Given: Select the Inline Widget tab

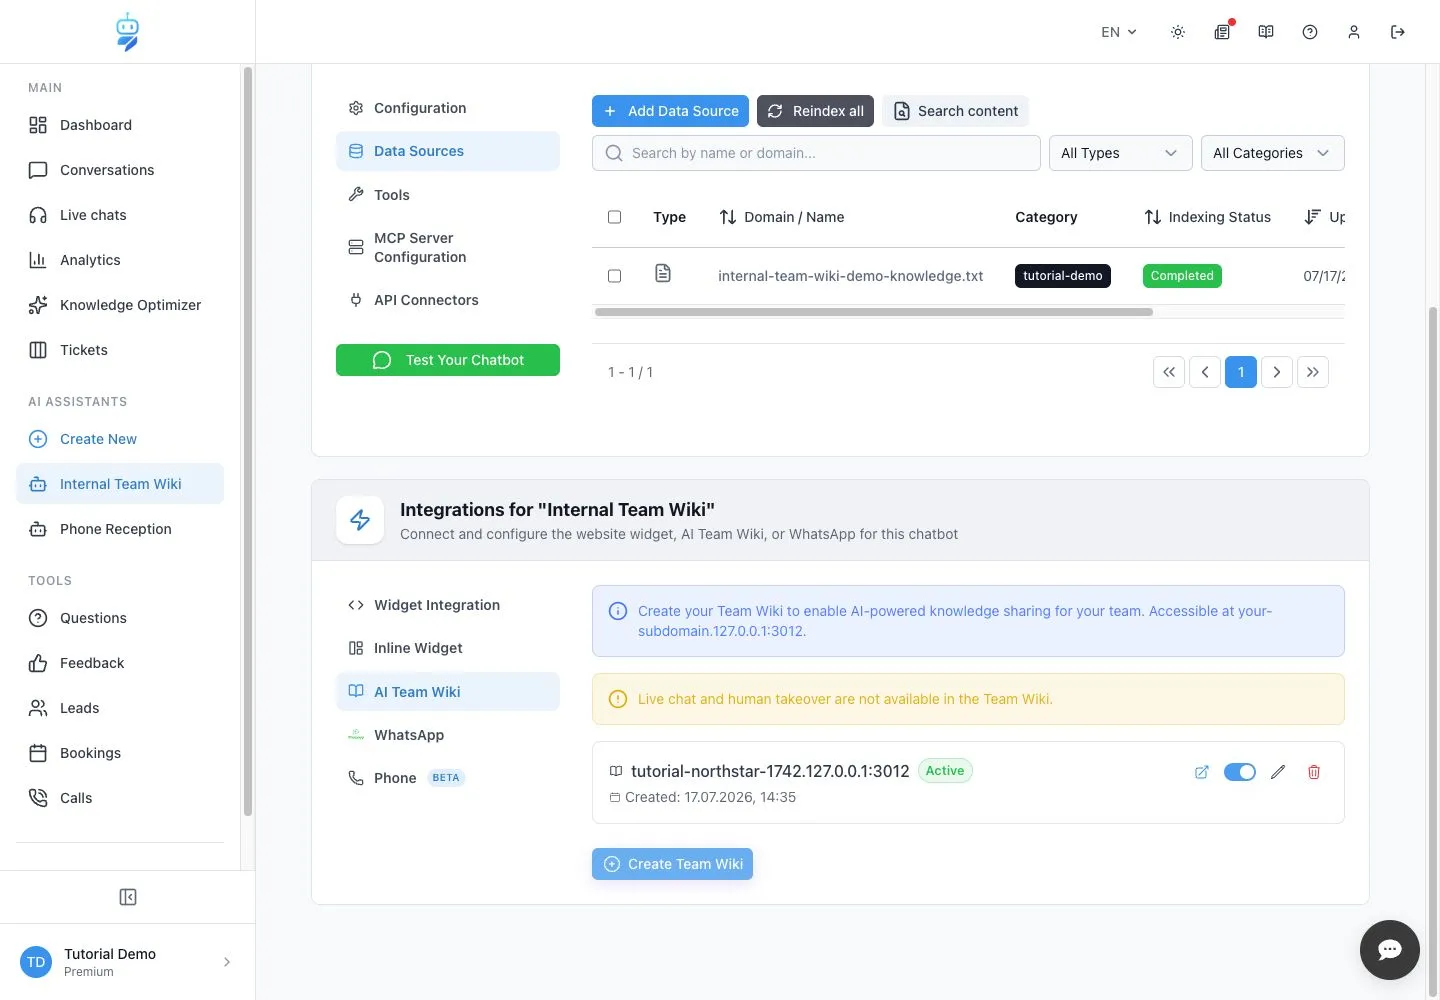Looking at the screenshot, I should [448, 648].
